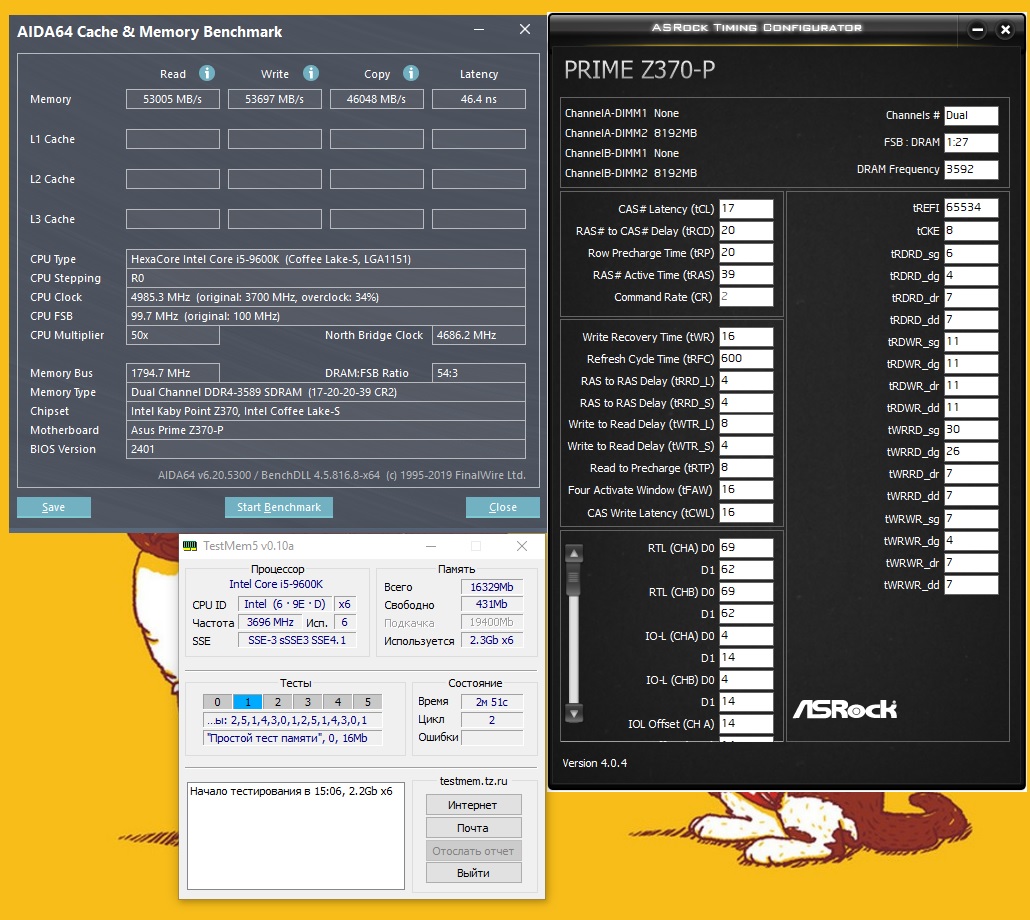Click the Memory Latency result 46.4 ns
Screen dimensions: 1030x920
click(x=479, y=99)
